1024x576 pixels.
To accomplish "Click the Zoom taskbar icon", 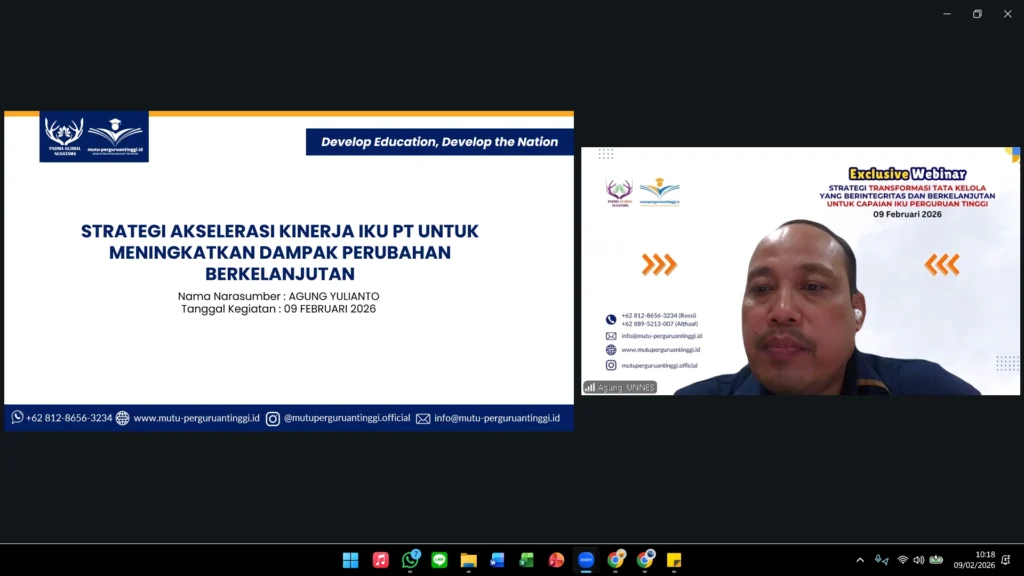I will 586,560.
